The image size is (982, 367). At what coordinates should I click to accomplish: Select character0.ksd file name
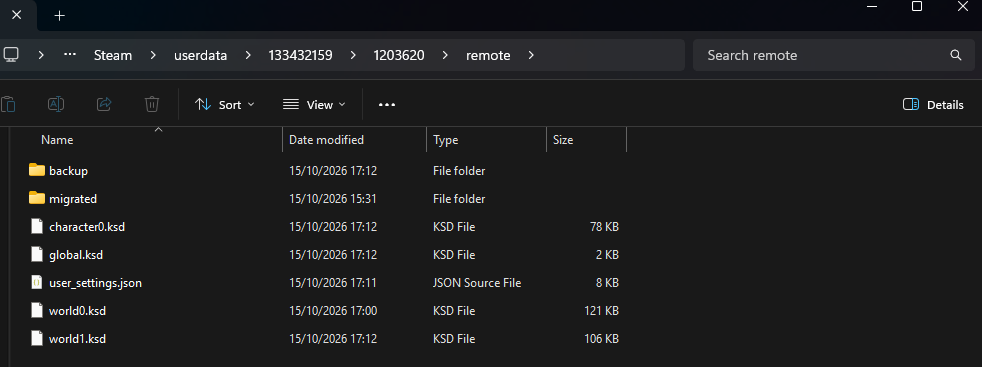click(x=87, y=227)
